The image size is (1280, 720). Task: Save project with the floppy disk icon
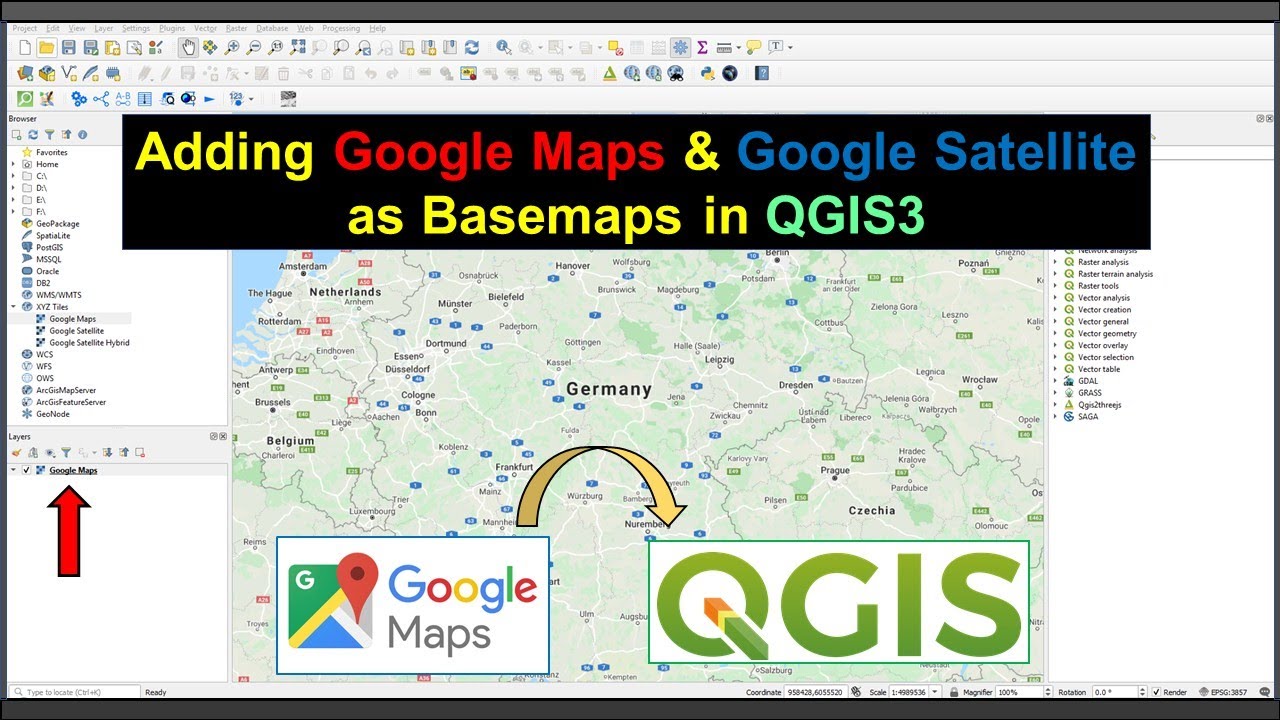click(x=68, y=47)
